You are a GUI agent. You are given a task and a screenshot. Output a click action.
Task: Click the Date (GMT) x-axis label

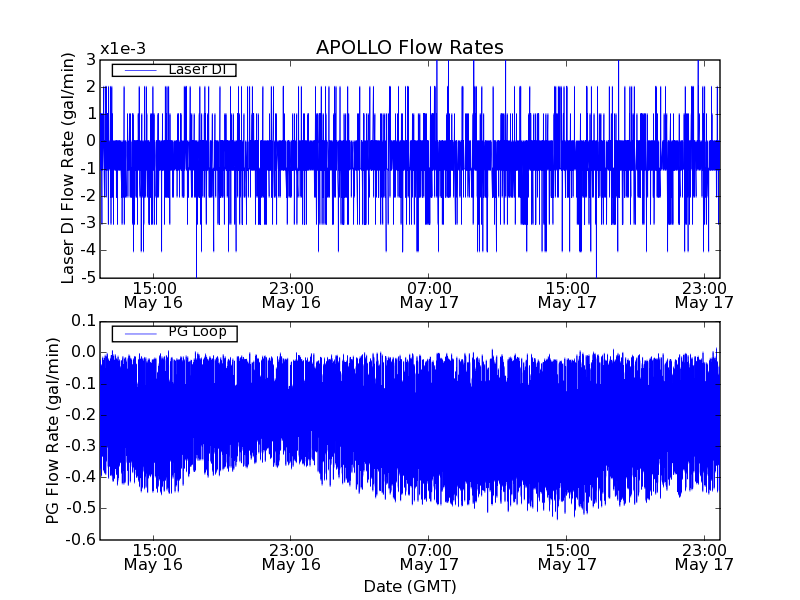click(409, 586)
